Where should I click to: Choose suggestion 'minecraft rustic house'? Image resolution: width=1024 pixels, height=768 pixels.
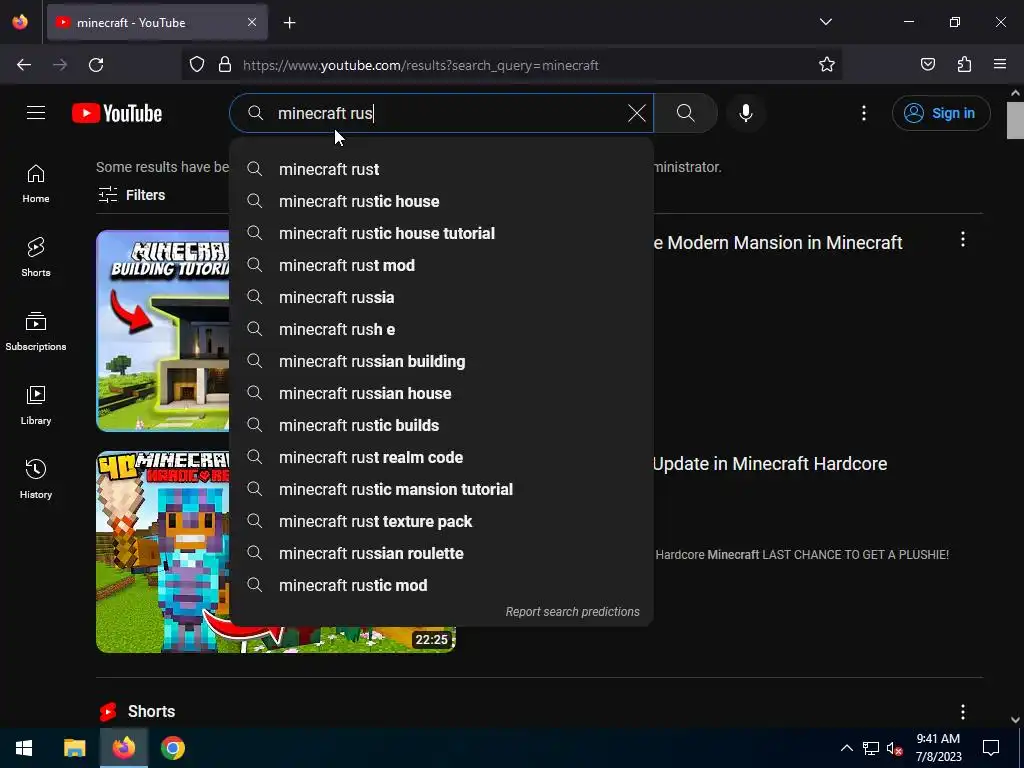pyautogui.click(x=441, y=201)
